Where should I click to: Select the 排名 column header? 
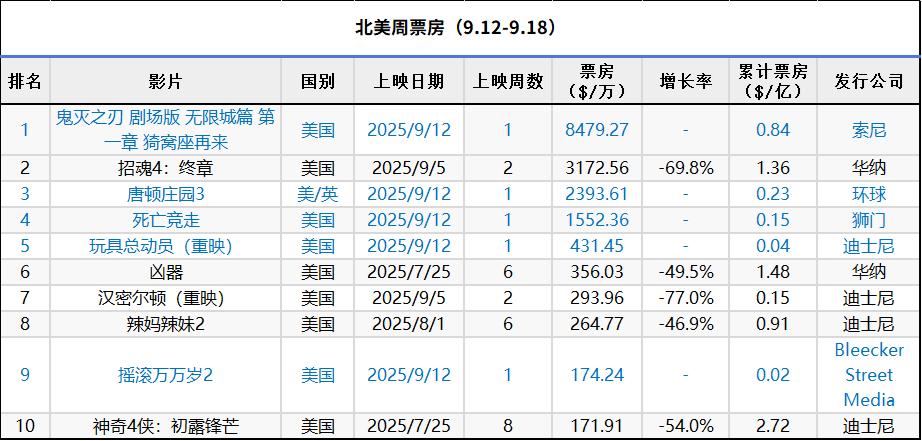(x=25, y=81)
